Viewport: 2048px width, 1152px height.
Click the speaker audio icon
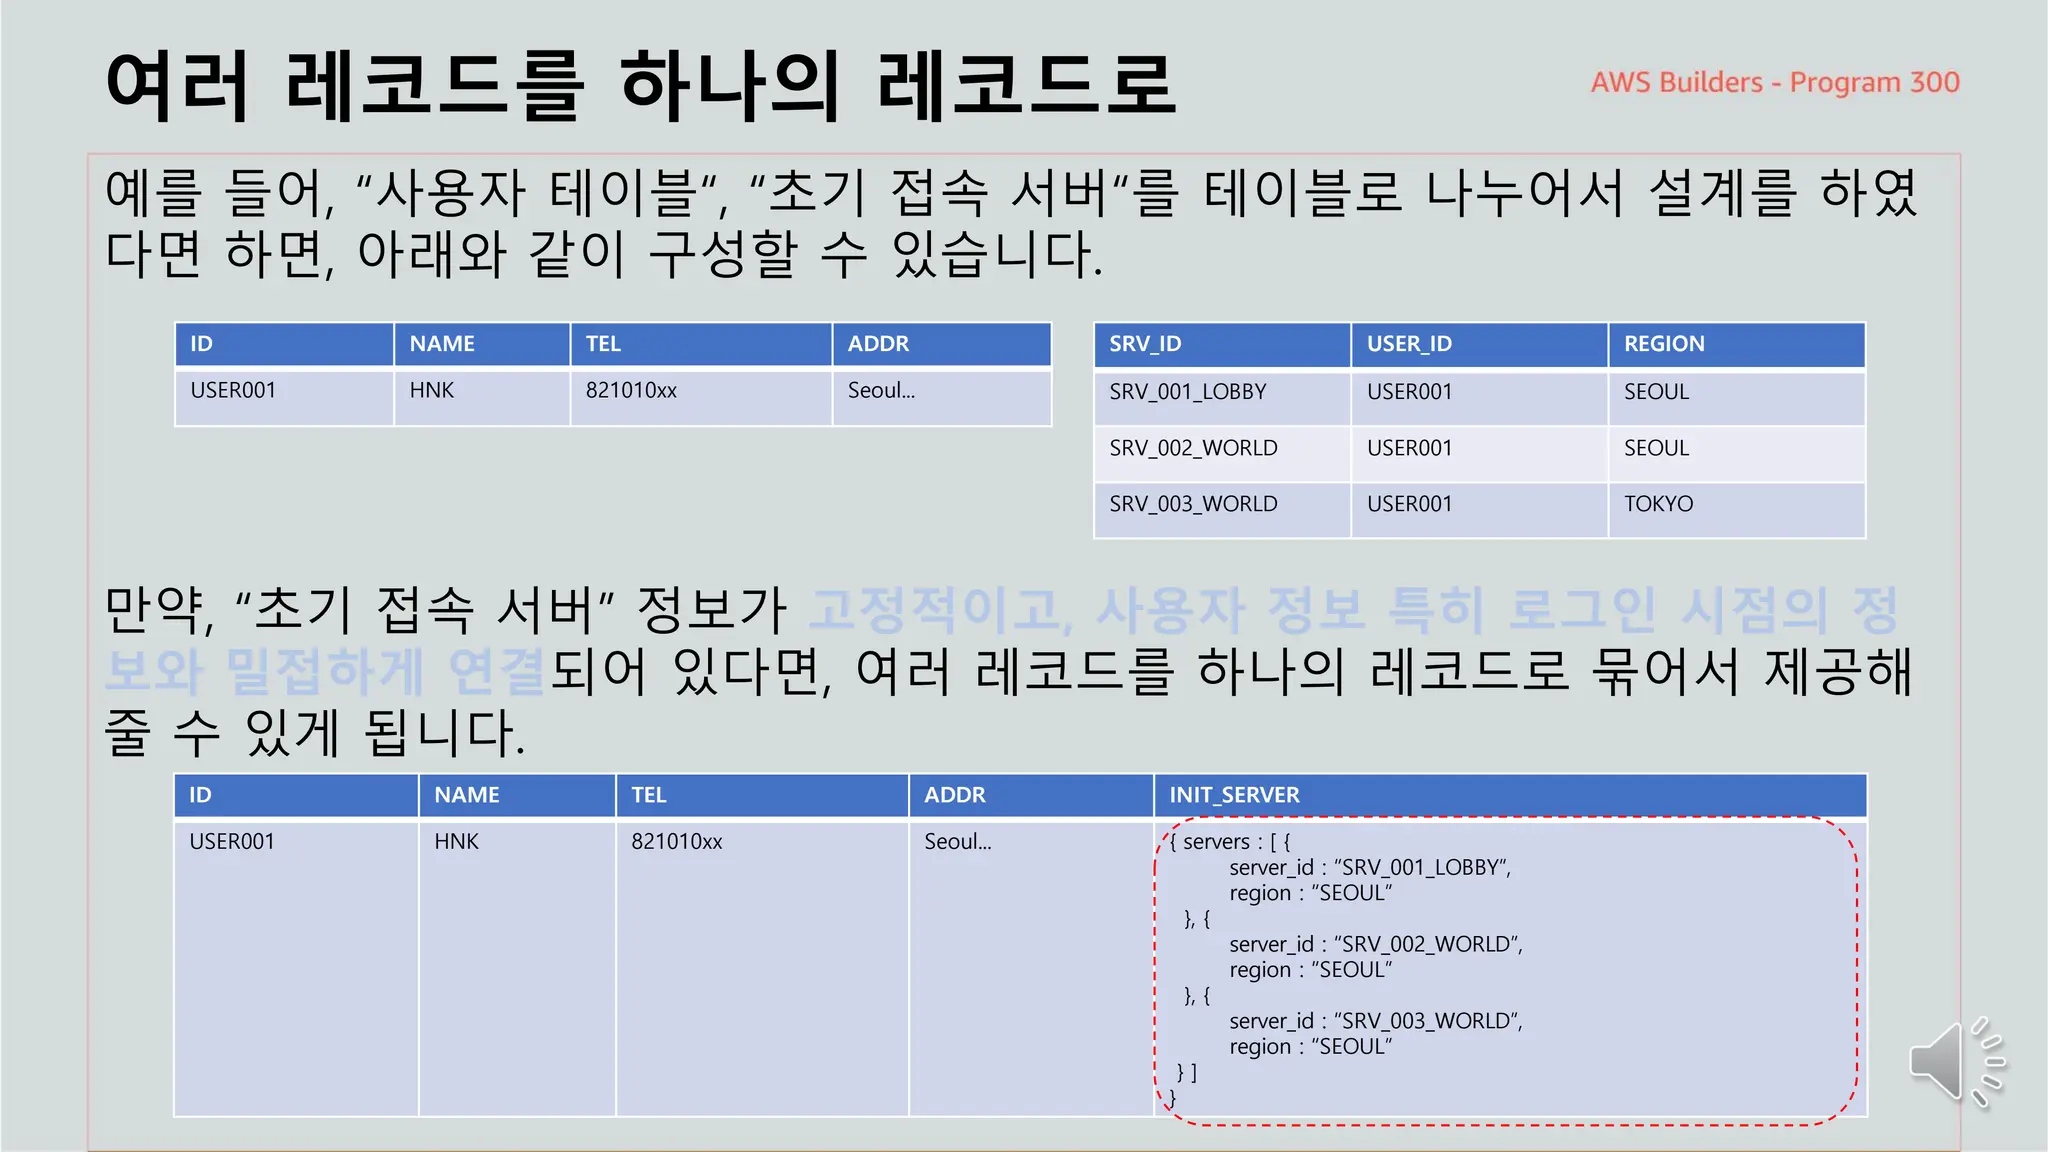(1956, 1062)
